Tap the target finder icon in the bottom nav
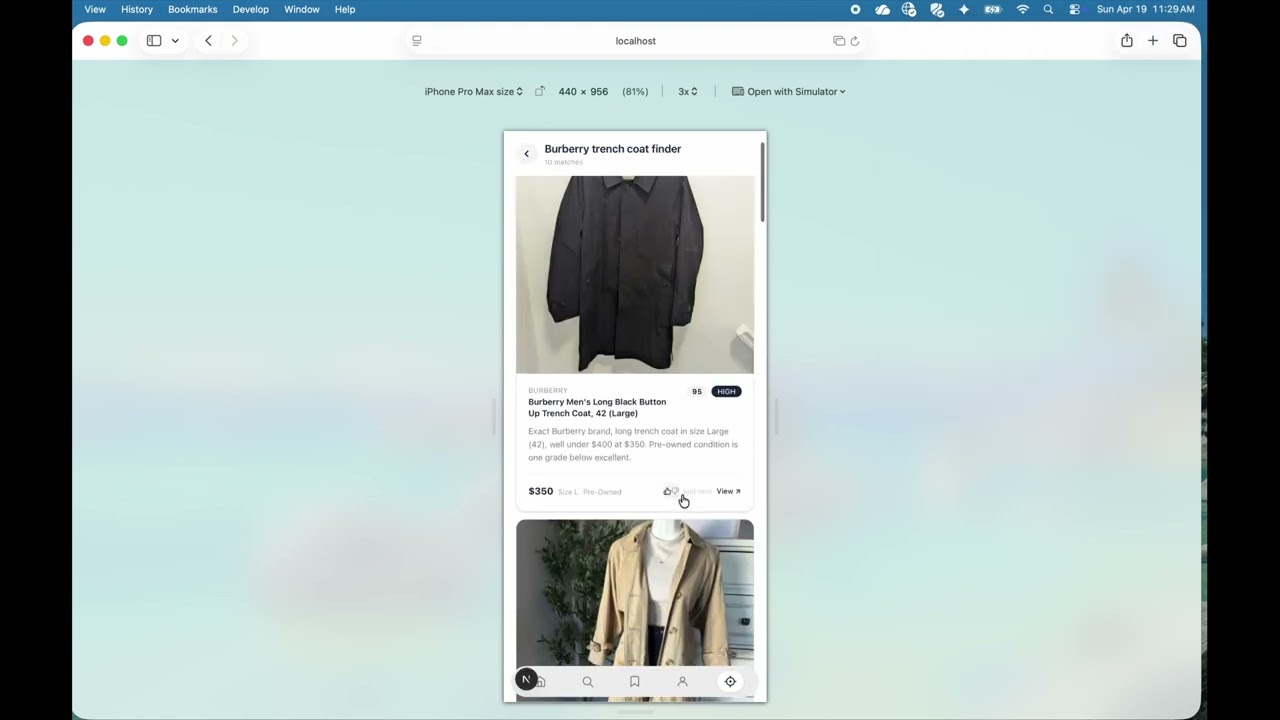The height and width of the screenshot is (720, 1280). (x=730, y=682)
